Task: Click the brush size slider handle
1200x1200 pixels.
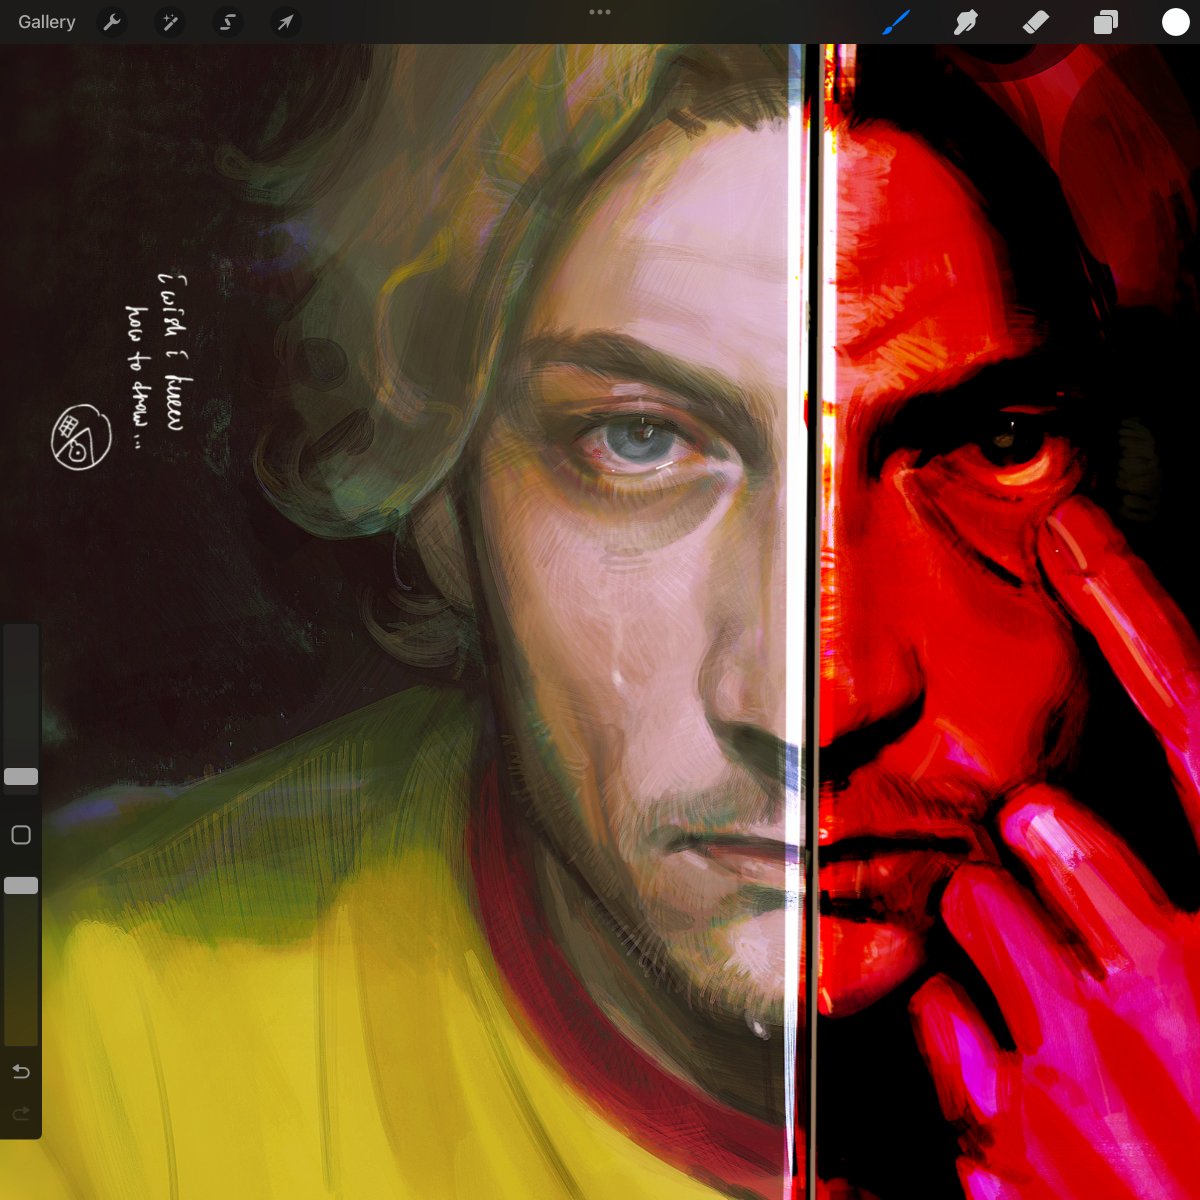Action: pyautogui.click(x=21, y=777)
